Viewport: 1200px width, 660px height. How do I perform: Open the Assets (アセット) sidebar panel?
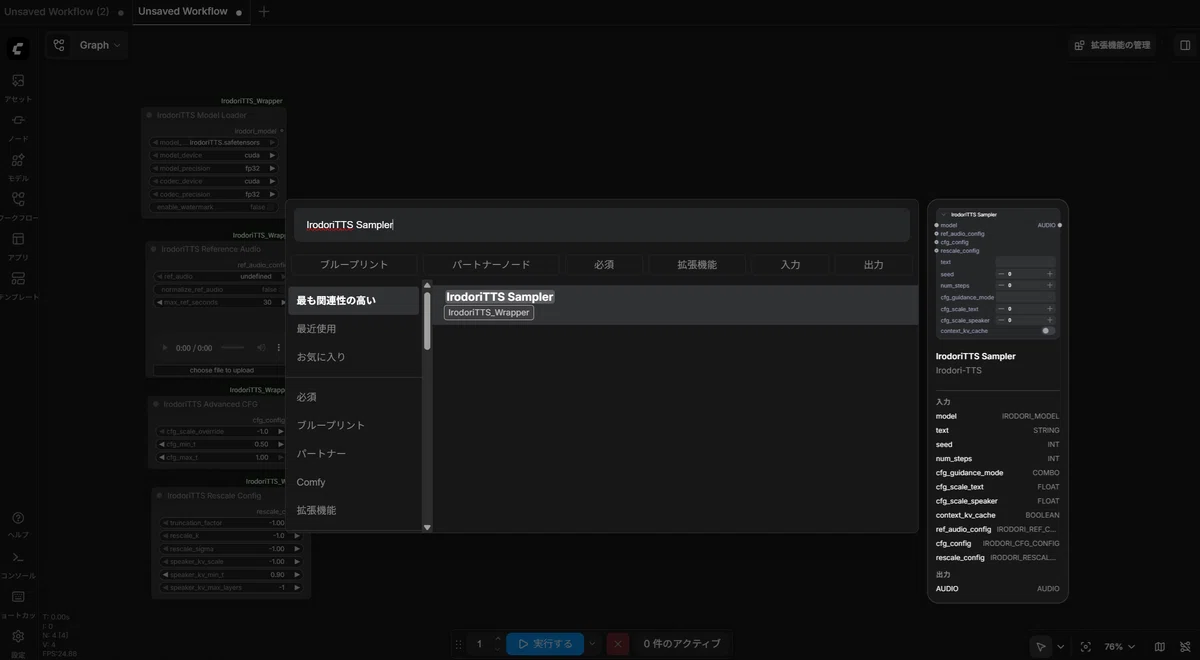(x=18, y=86)
